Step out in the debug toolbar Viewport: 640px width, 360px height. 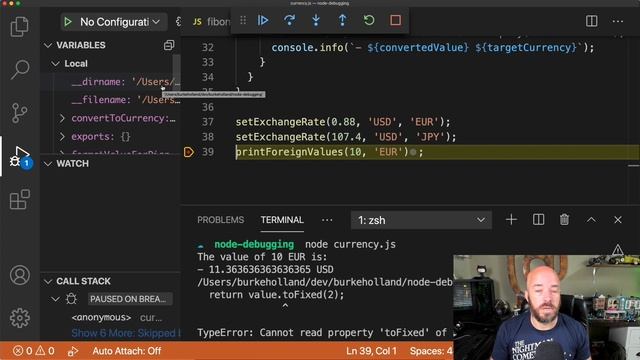342,20
